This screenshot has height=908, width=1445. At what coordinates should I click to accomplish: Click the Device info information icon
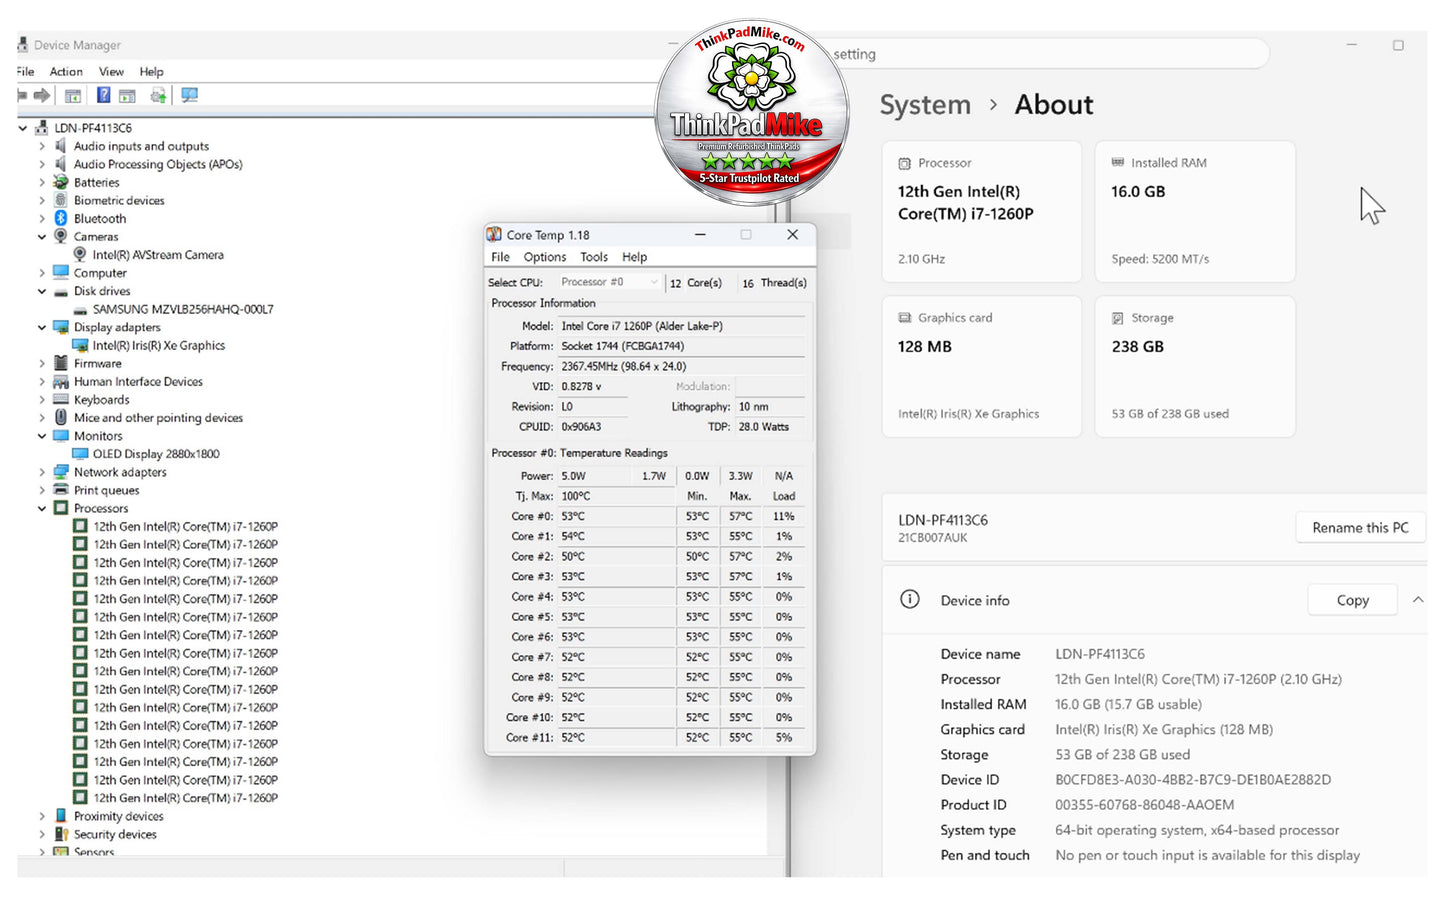click(909, 600)
